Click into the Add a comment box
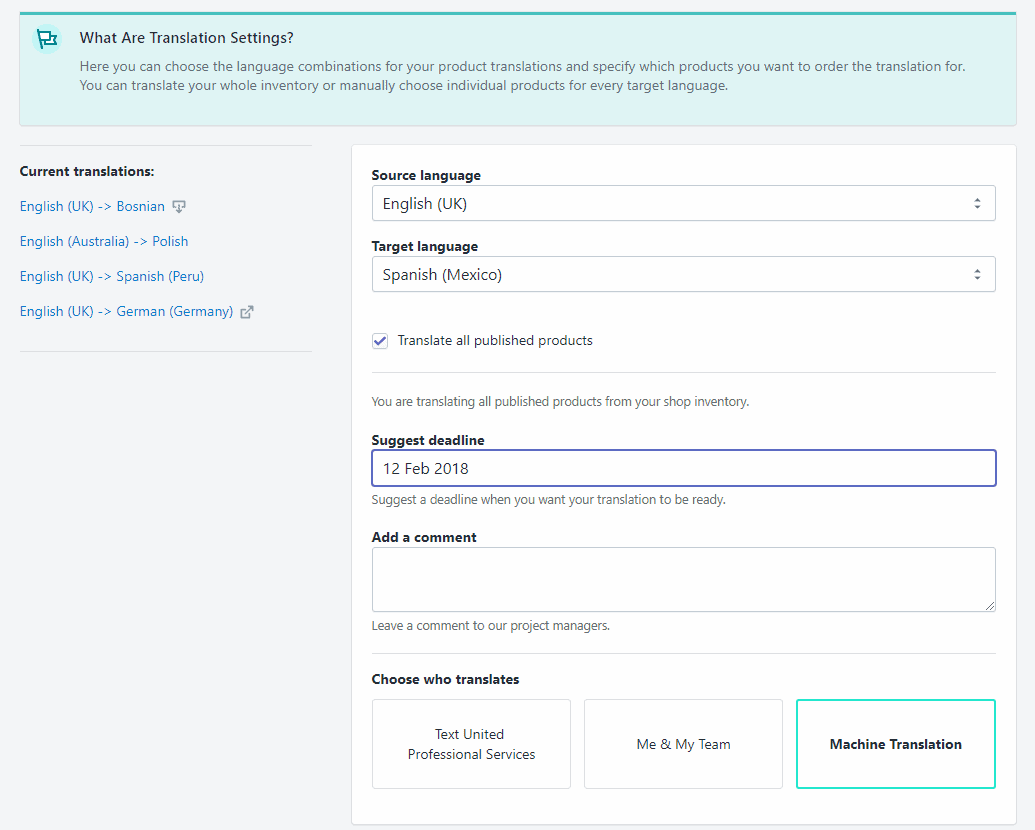Image resolution: width=1035 pixels, height=830 pixels. (x=683, y=579)
